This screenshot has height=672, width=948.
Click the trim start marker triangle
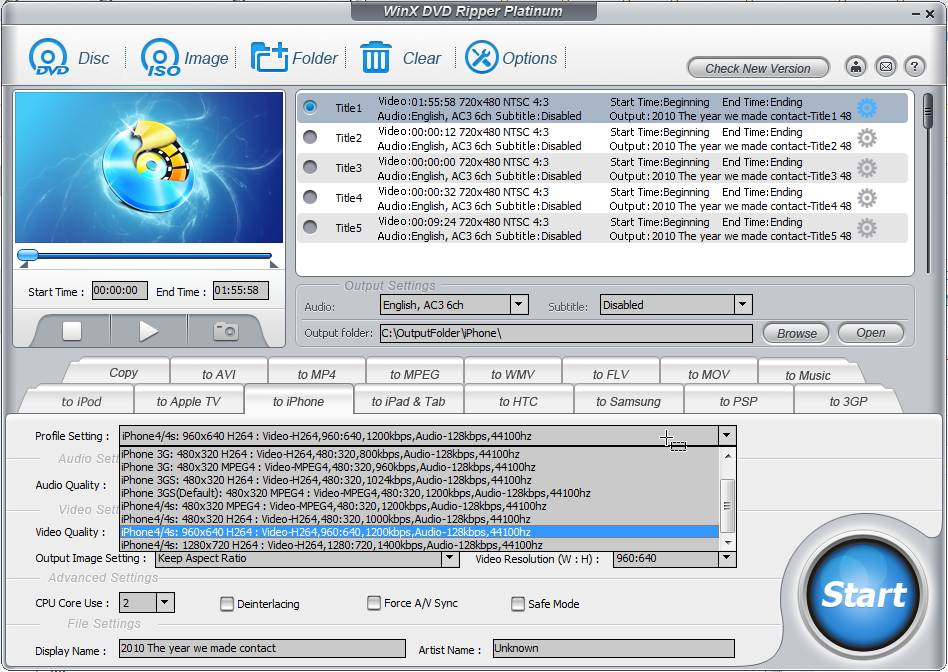click(x=24, y=264)
